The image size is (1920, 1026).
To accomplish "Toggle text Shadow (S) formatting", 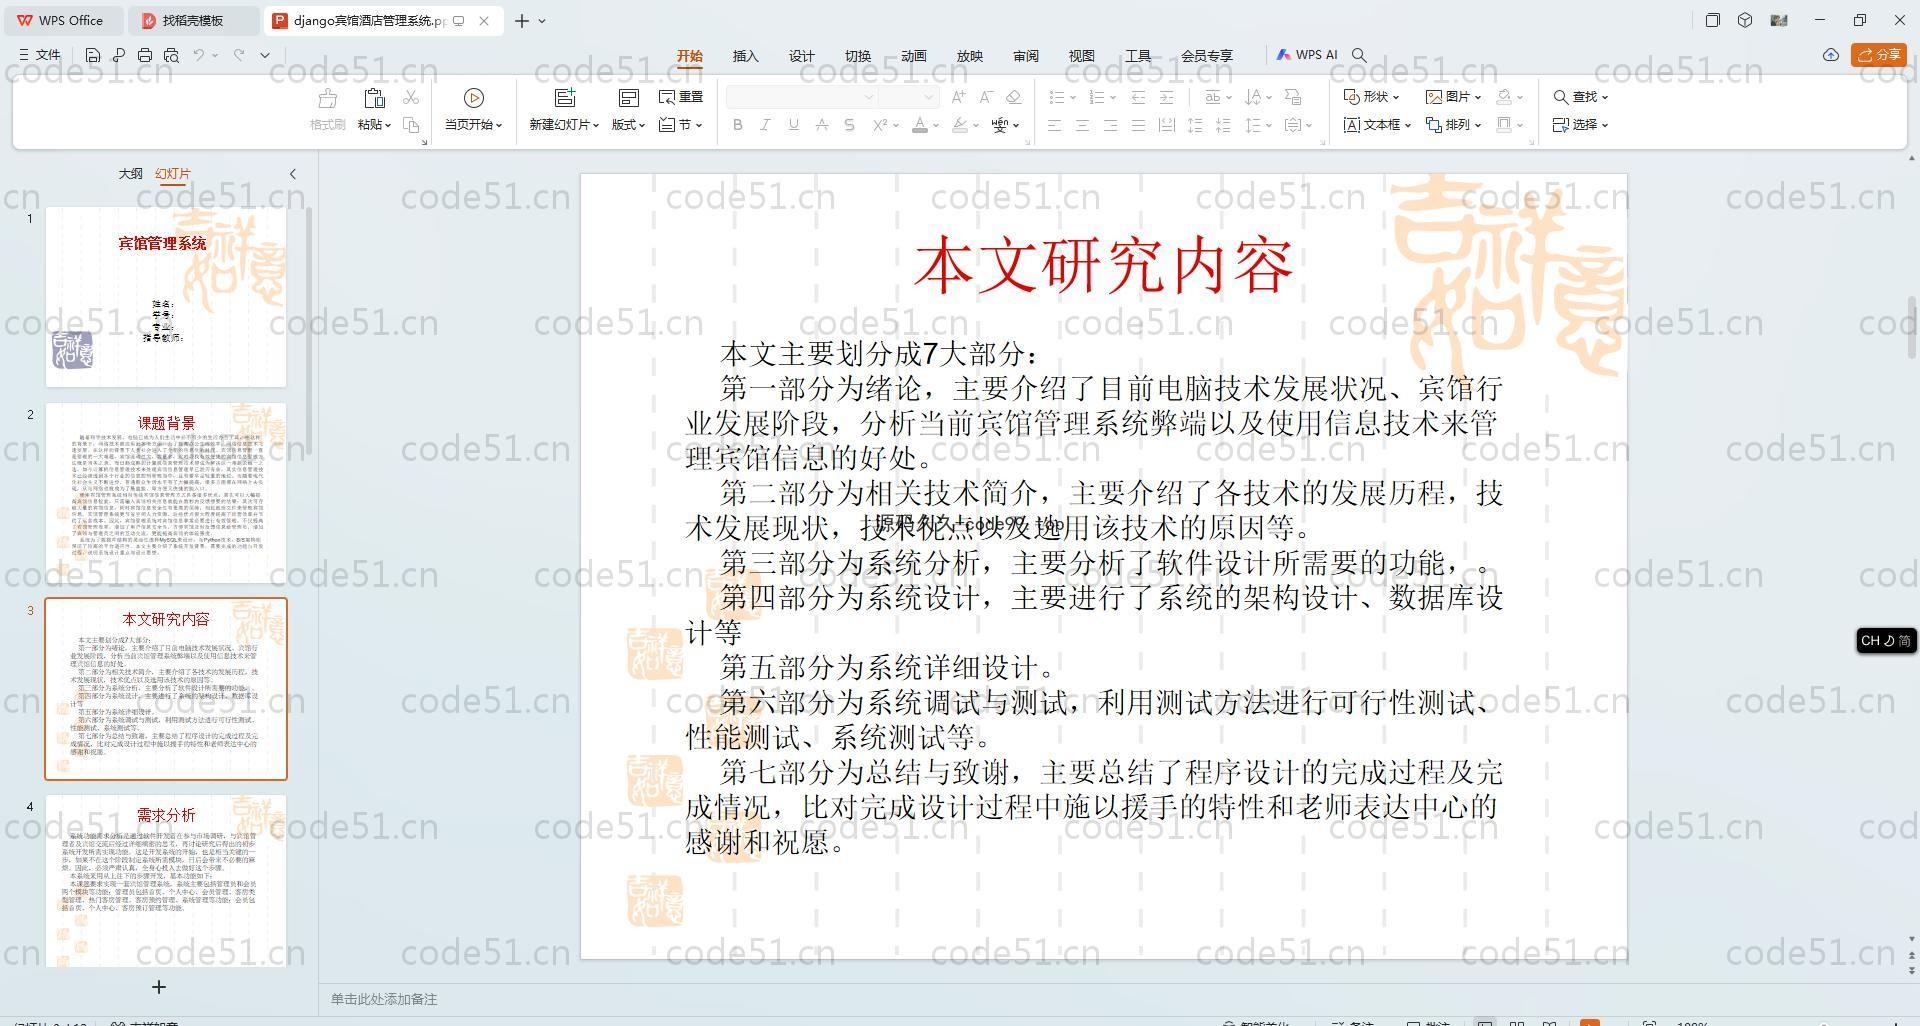I will [849, 125].
